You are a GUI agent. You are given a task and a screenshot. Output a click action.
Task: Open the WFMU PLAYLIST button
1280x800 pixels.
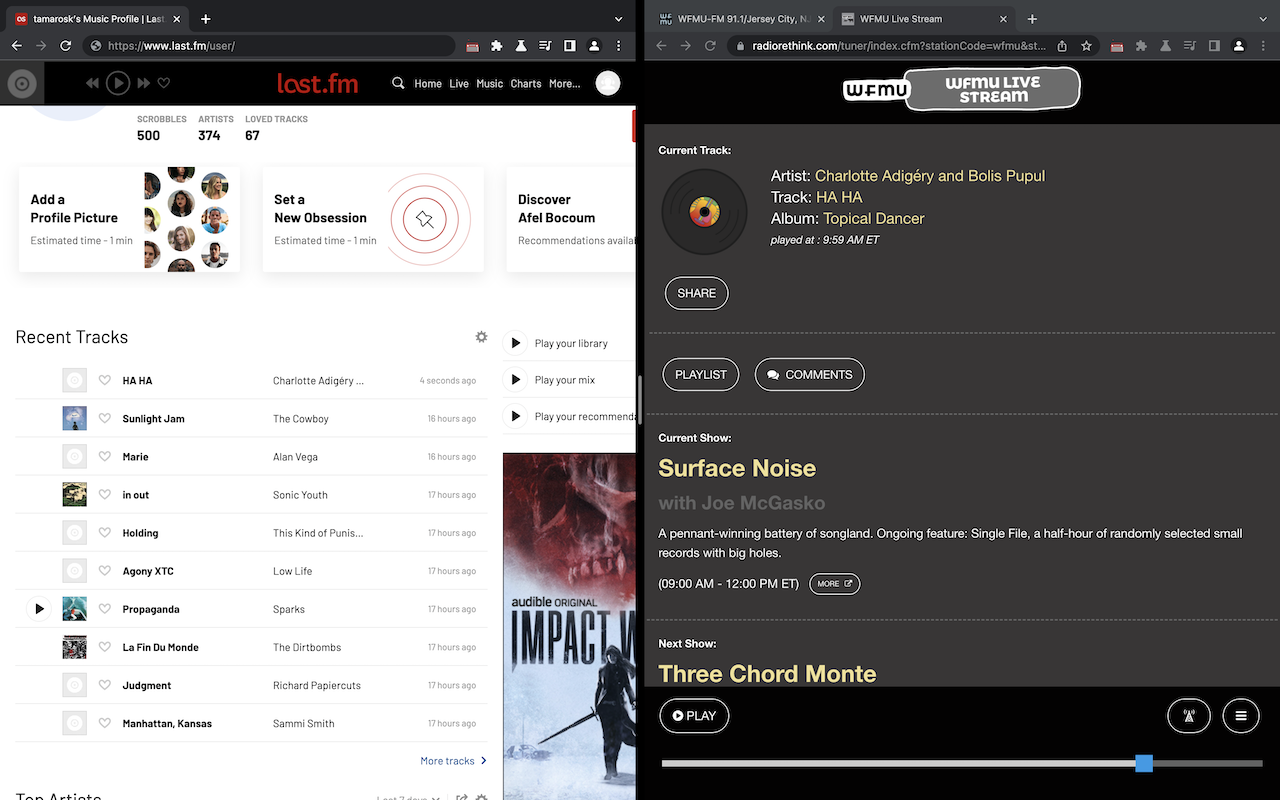701,374
